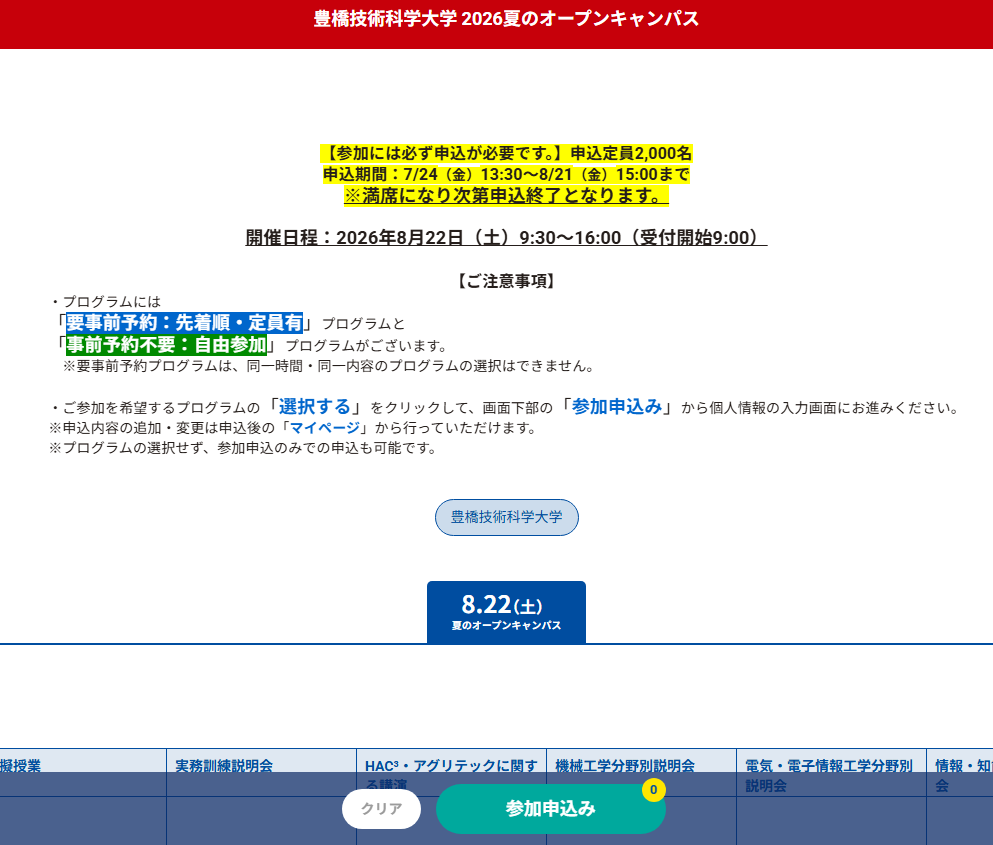The width and height of the screenshot is (993, 845).
Task: Click the blue マイページ text
Action: click(325, 428)
